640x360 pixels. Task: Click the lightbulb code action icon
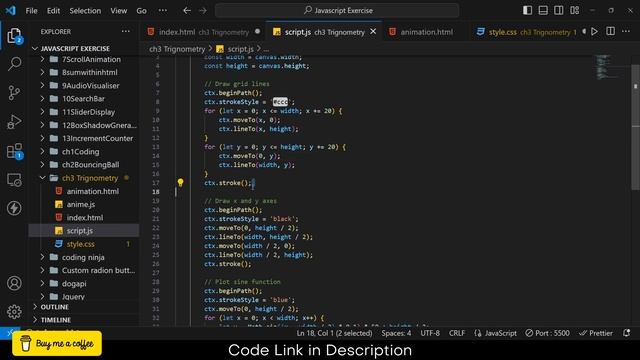click(x=180, y=182)
